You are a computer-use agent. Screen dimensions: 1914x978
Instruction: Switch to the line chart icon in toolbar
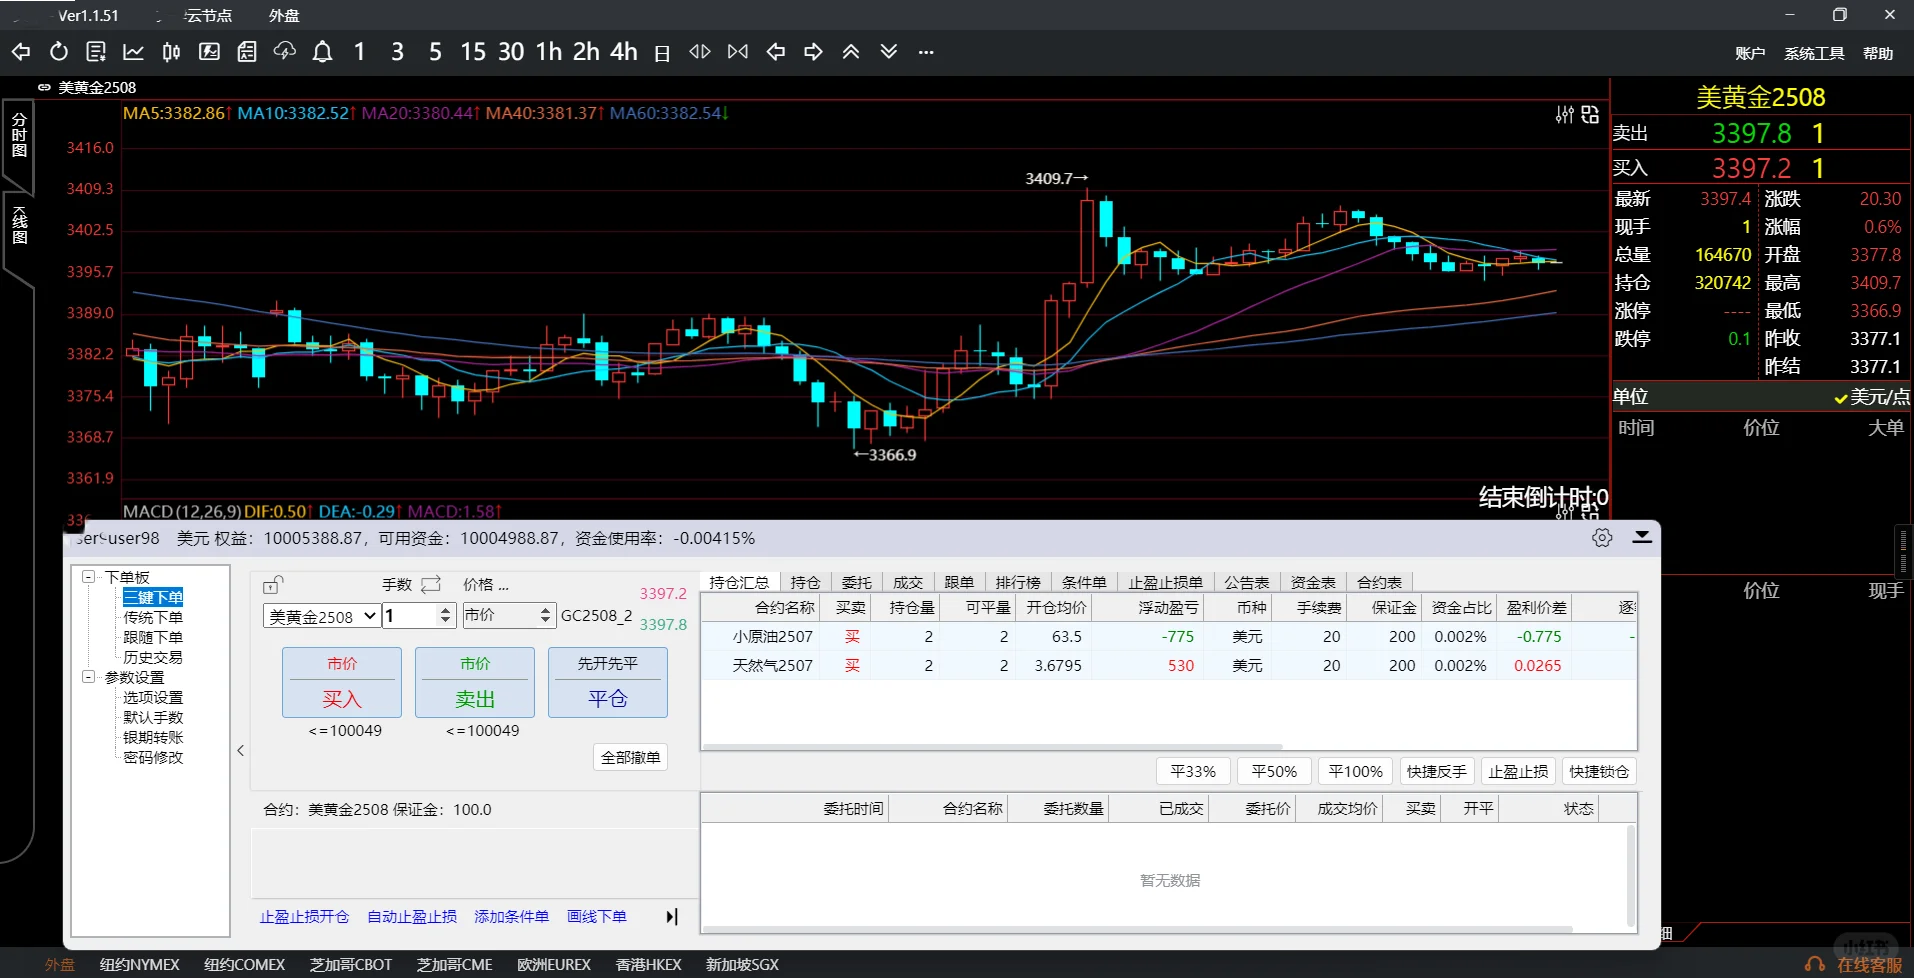tap(133, 52)
